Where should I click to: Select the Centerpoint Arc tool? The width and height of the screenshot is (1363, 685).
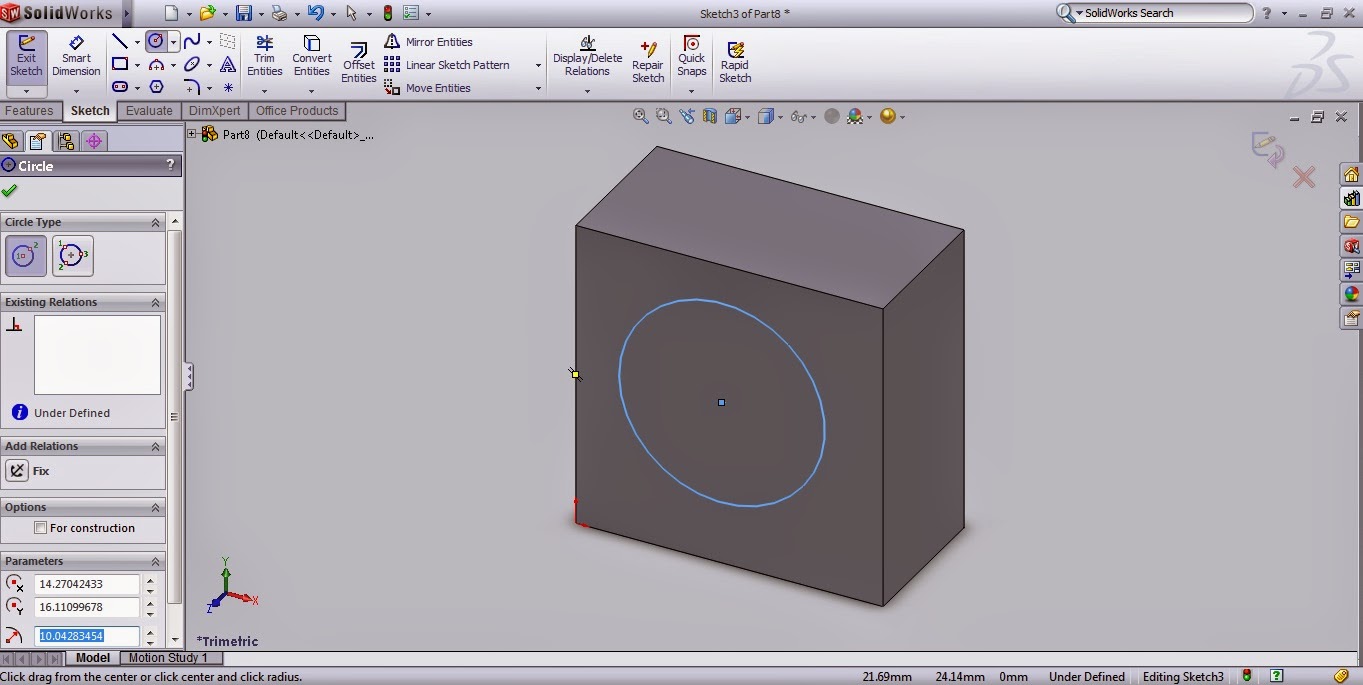156,65
